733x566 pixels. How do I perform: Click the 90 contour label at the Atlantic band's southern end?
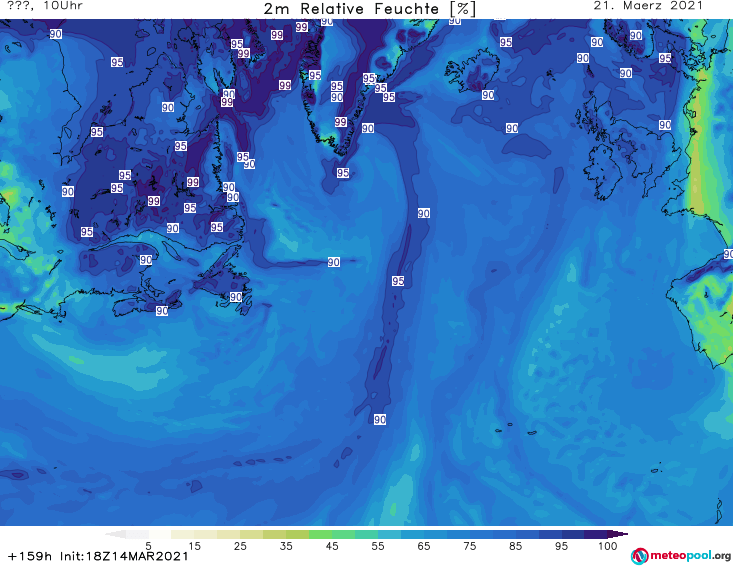coord(380,420)
